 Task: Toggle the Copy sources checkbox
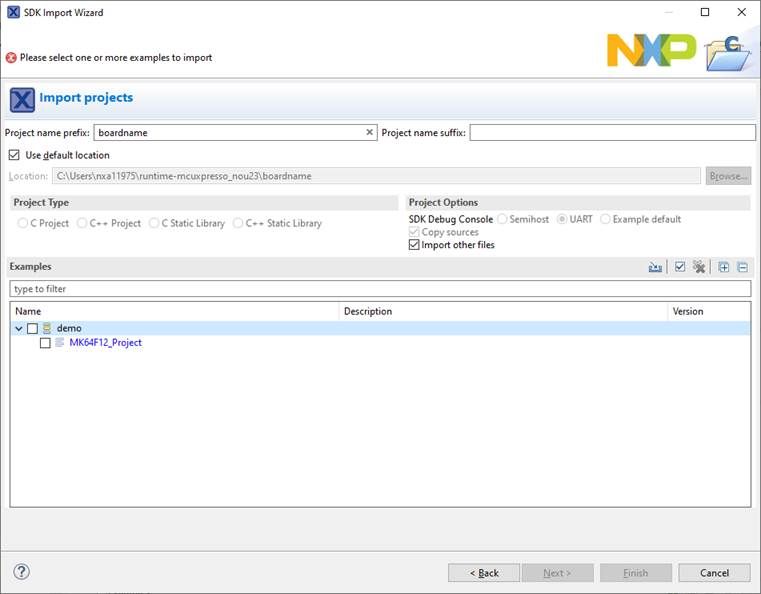point(414,232)
